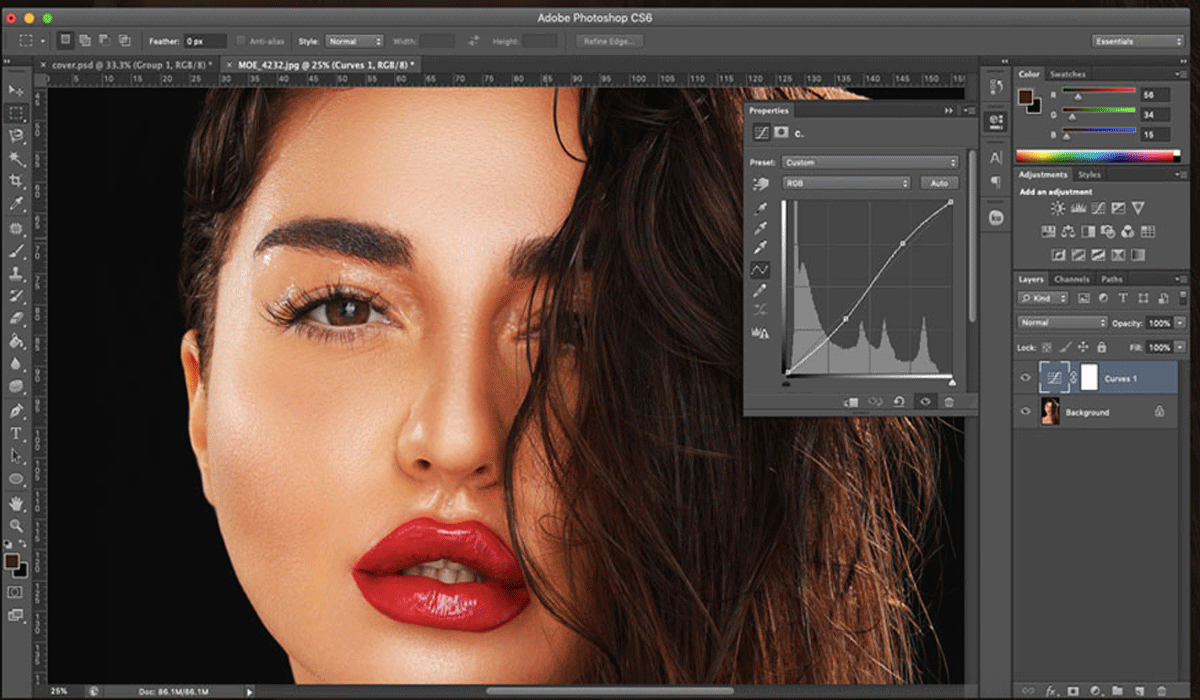Open the Hue/Saturation adjustment icon
This screenshot has height=700, width=1200.
point(1048,232)
